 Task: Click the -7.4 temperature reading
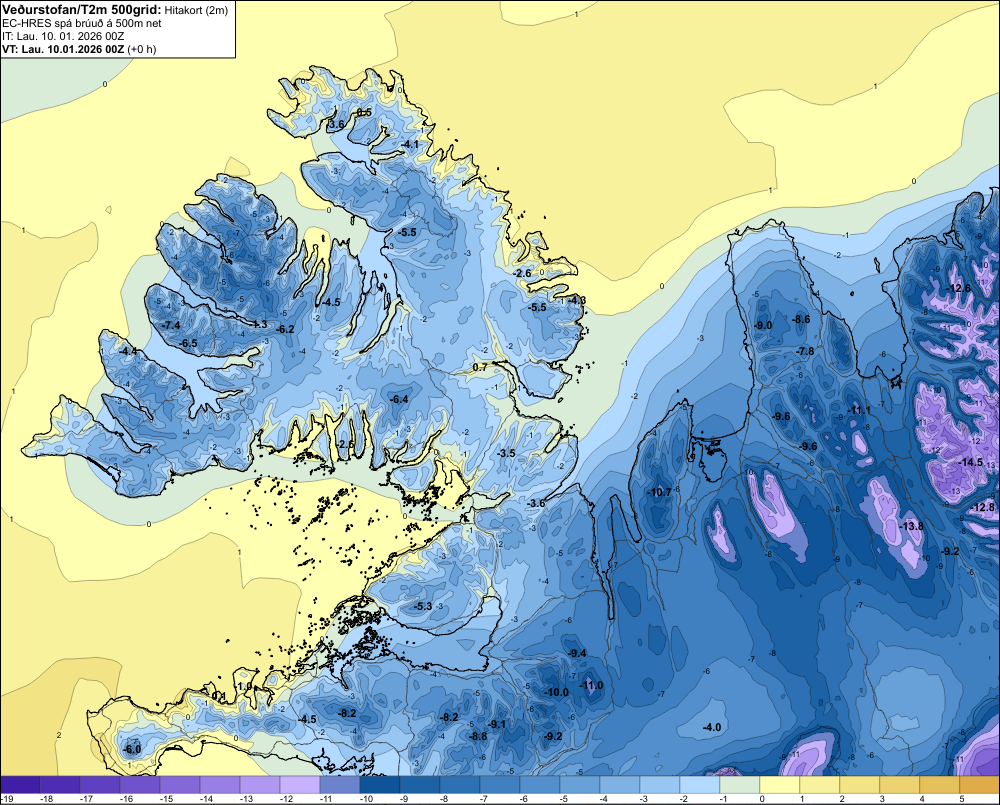[x=171, y=325]
